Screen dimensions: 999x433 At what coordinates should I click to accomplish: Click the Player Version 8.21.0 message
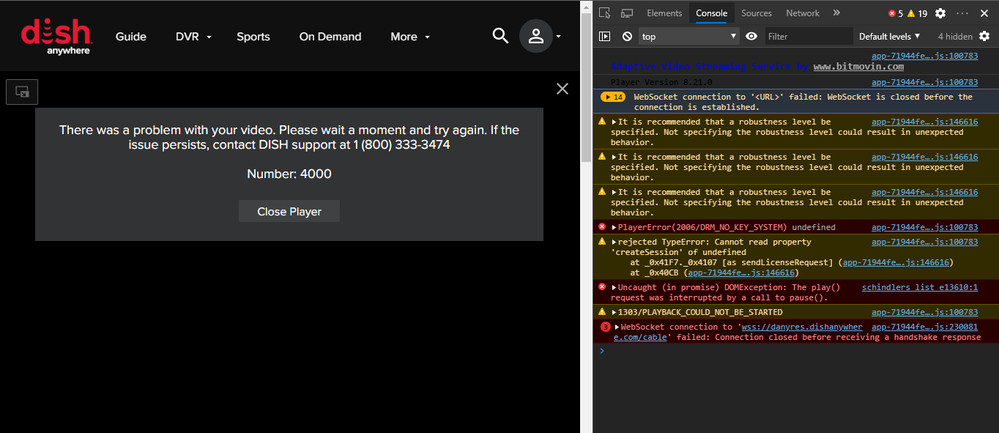(x=661, y=82)
